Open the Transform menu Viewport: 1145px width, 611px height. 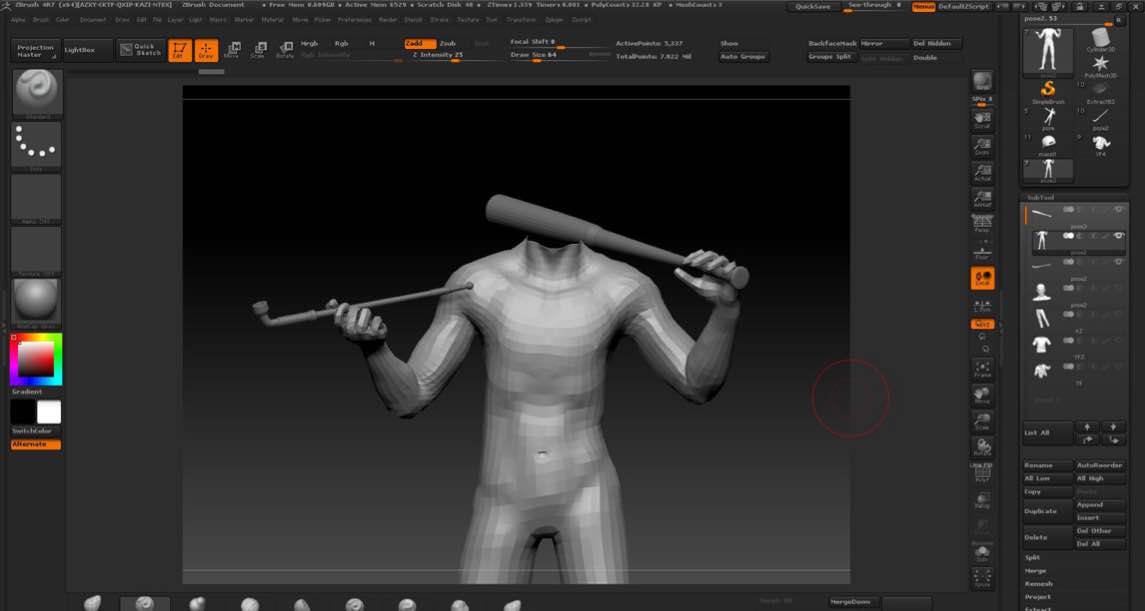click(x=521, y=20)
